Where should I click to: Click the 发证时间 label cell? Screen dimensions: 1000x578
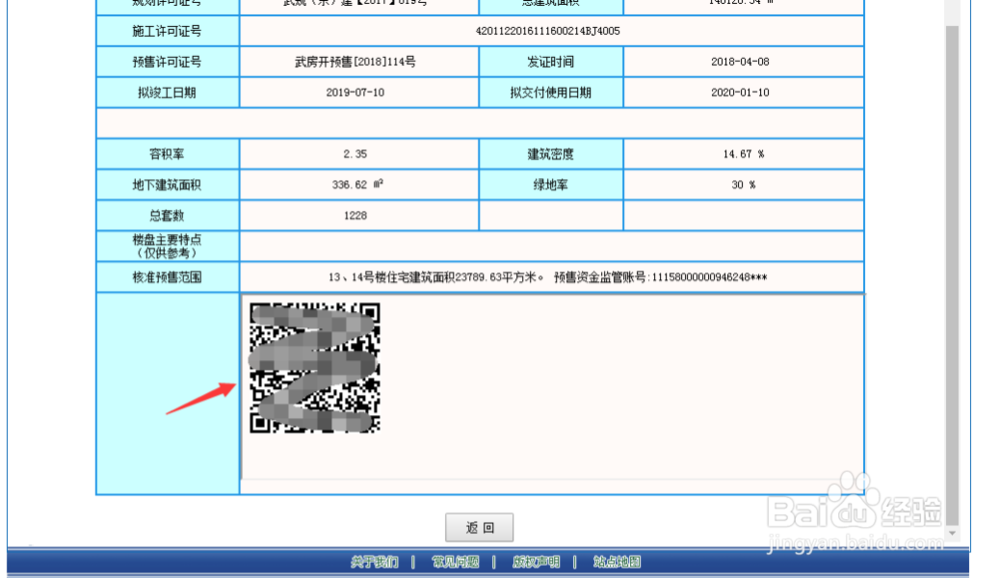click(551, 62)
